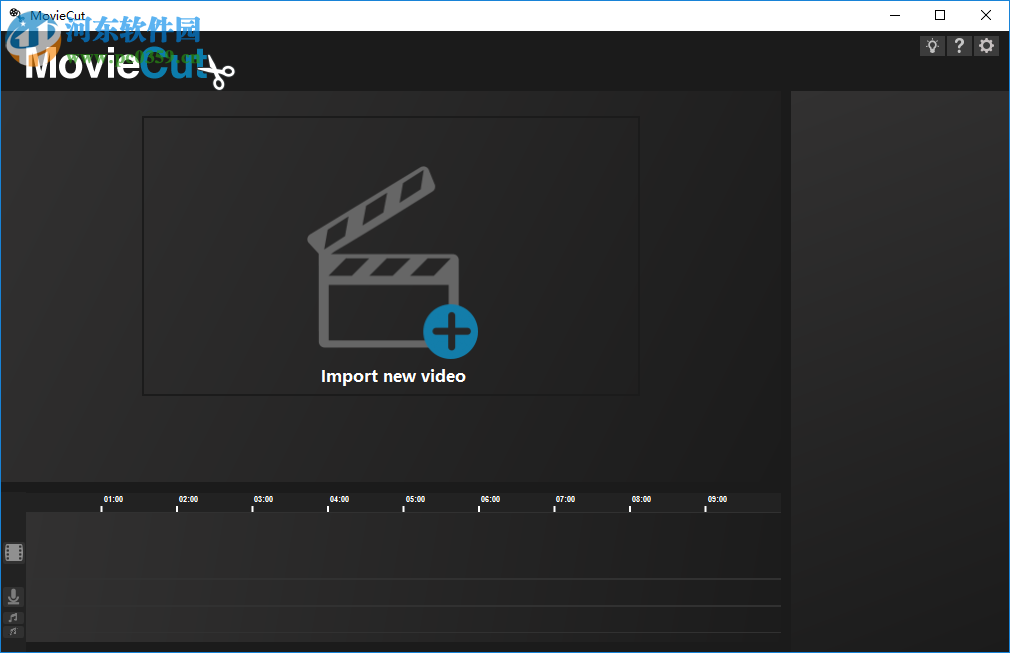Click the MovieCut application icon in the titlebar

click(x=13, y=14)
